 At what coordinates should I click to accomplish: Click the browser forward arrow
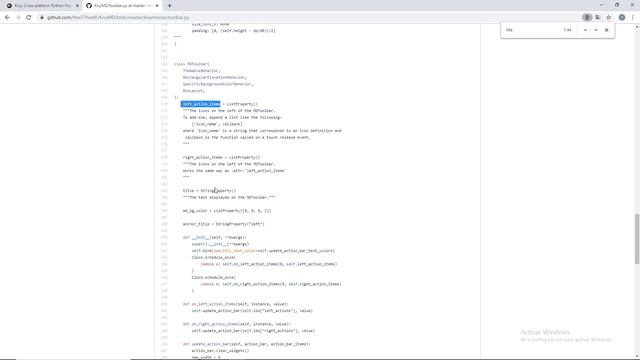(18, 18)
